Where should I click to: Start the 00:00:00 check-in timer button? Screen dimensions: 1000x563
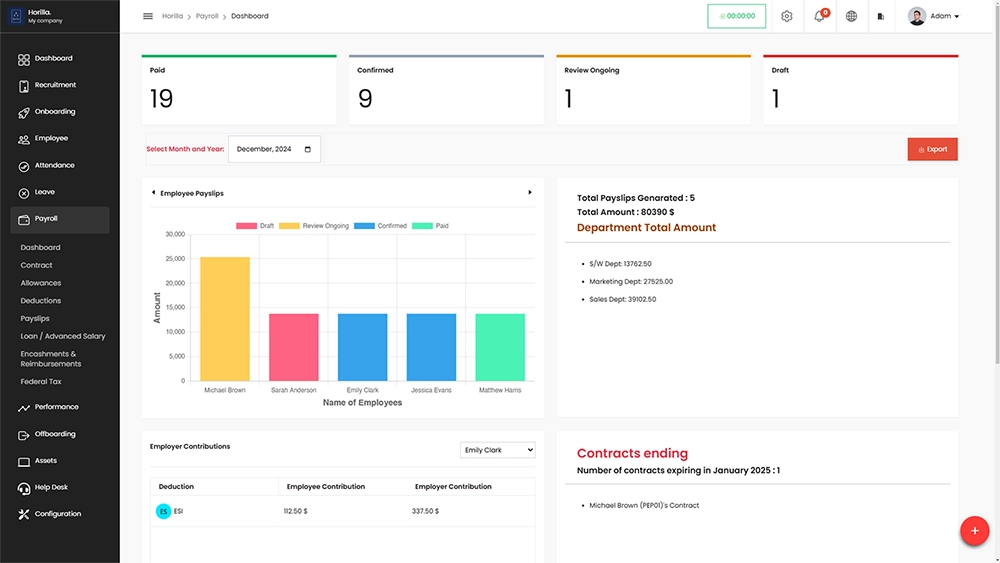736,16
